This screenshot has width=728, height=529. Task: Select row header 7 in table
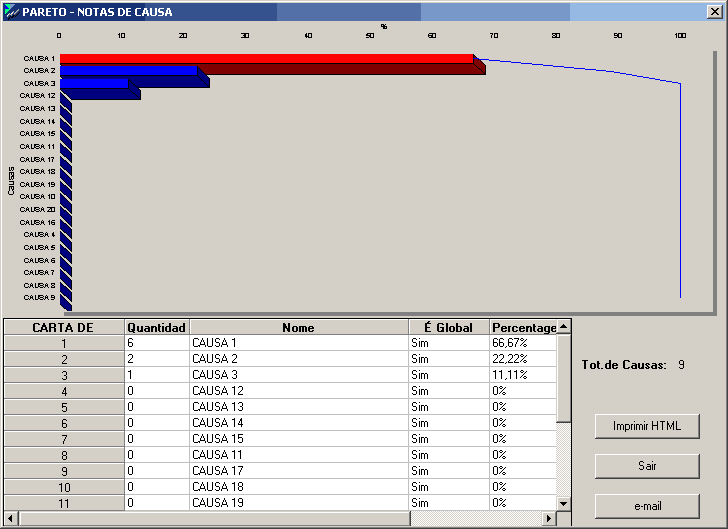click(64, 439)
